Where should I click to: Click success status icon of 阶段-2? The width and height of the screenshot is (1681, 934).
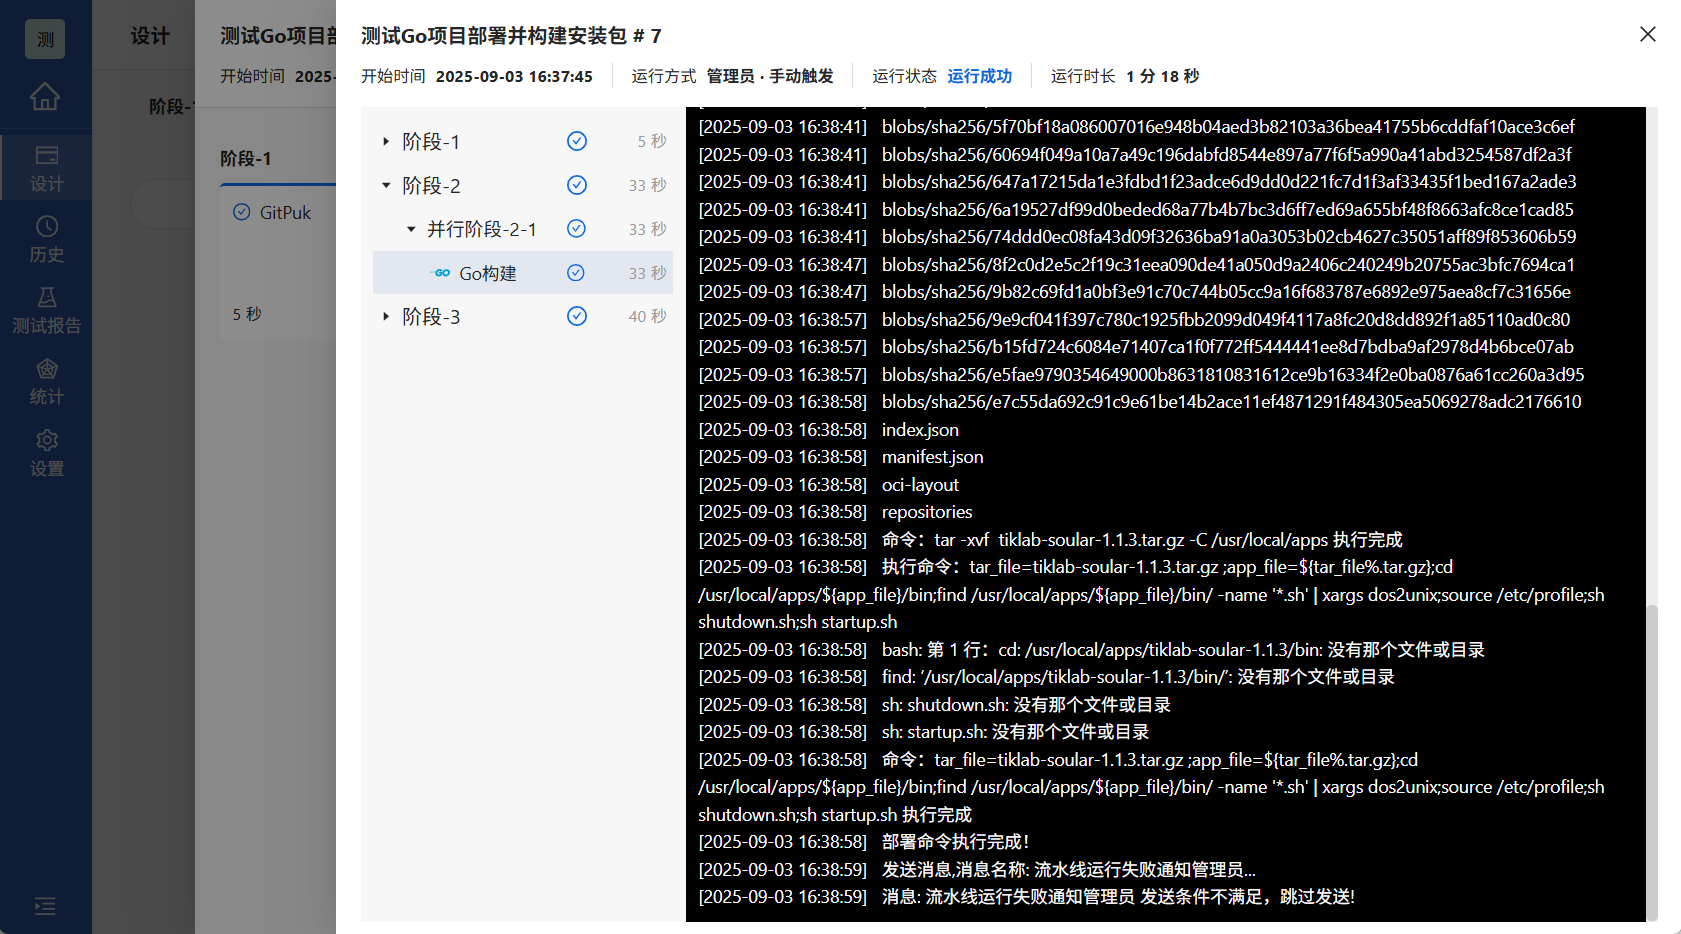tap(577, 185)
